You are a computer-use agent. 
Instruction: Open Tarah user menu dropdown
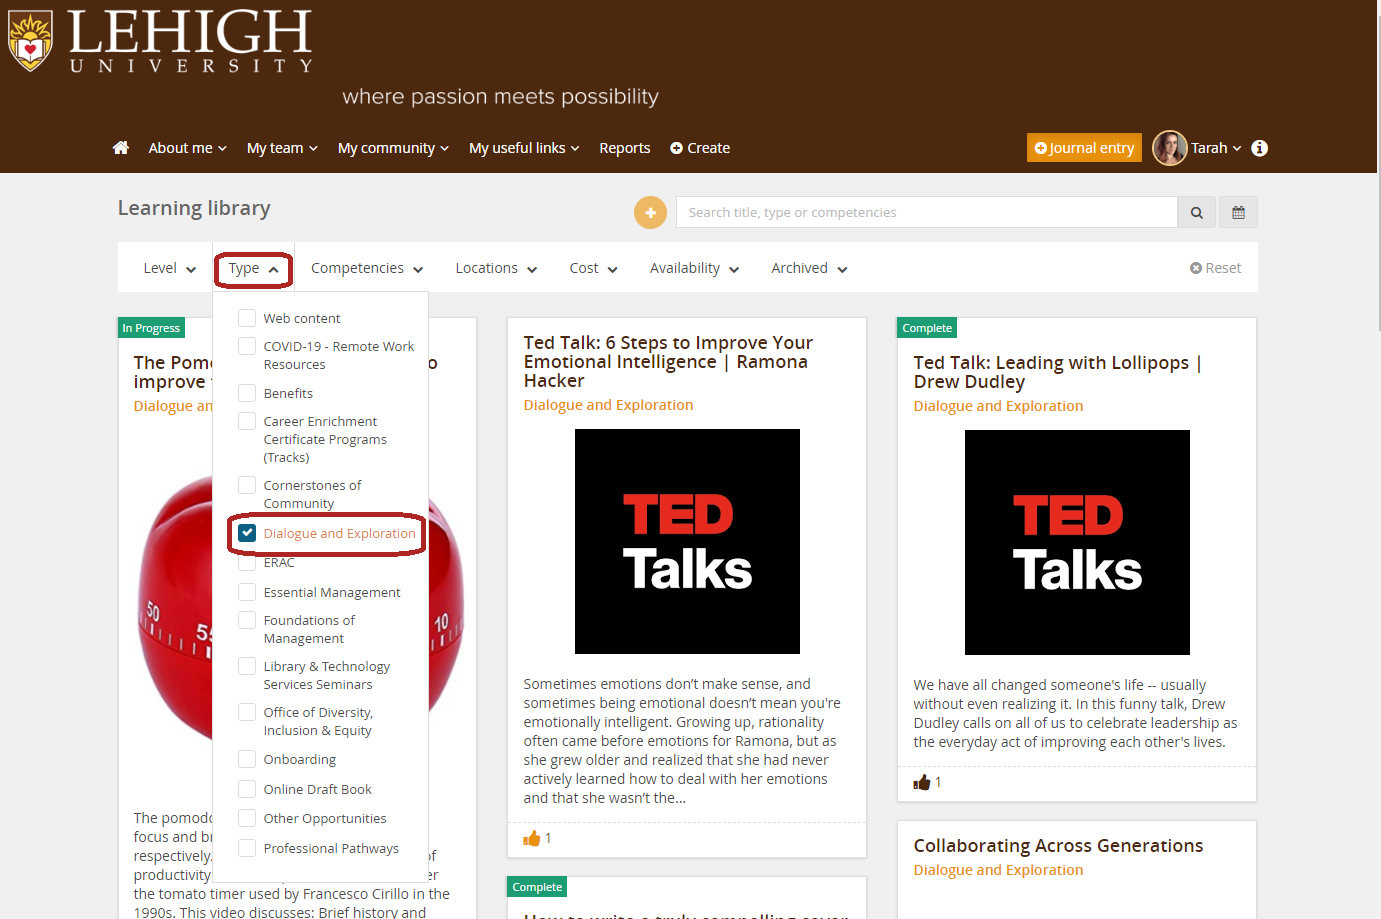[1216, 148]
